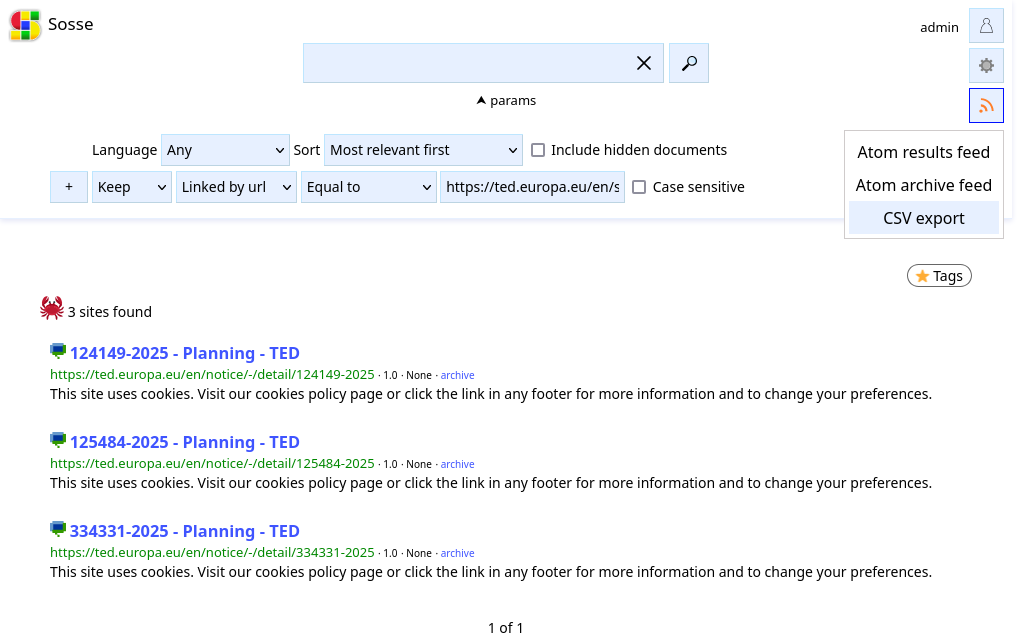Screen dimensions: 1024x634
Task: Click the URL ending in detail/124149-2025
Action: pyautogui.click(x=212, y=375)
